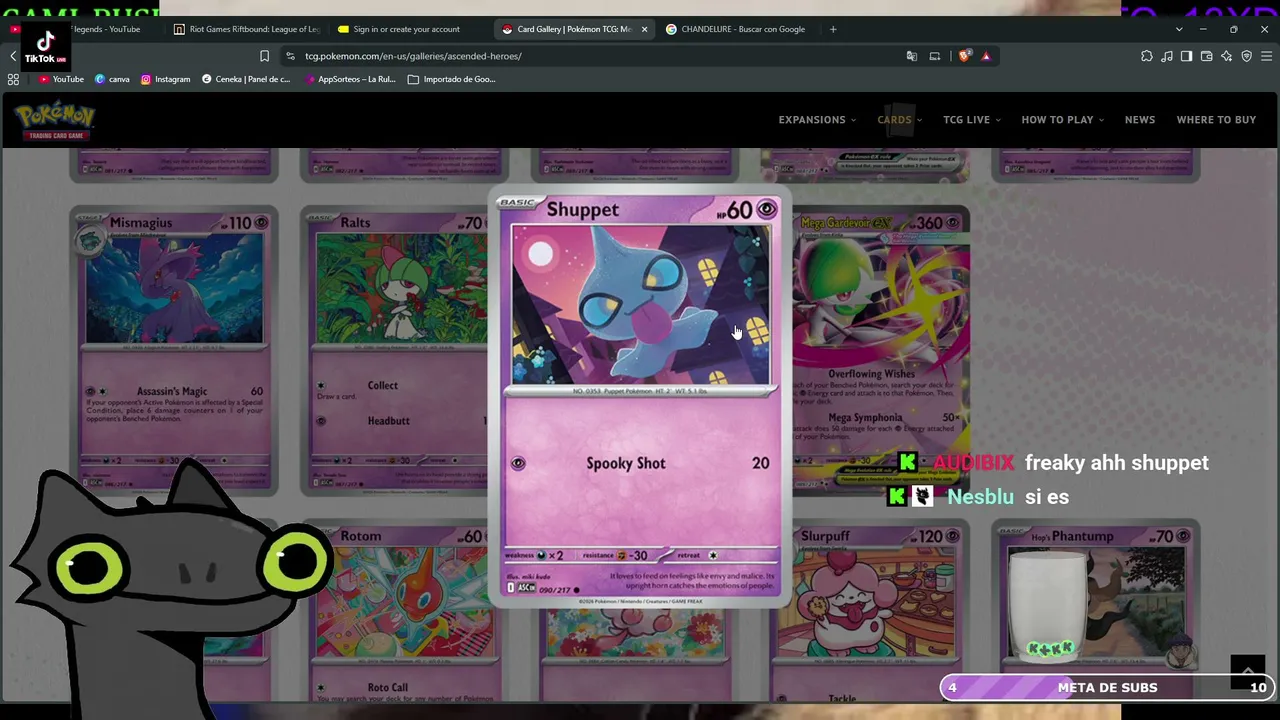
Task: Open Ceneka Panel bookmark
Action: [x=246, y=79]
